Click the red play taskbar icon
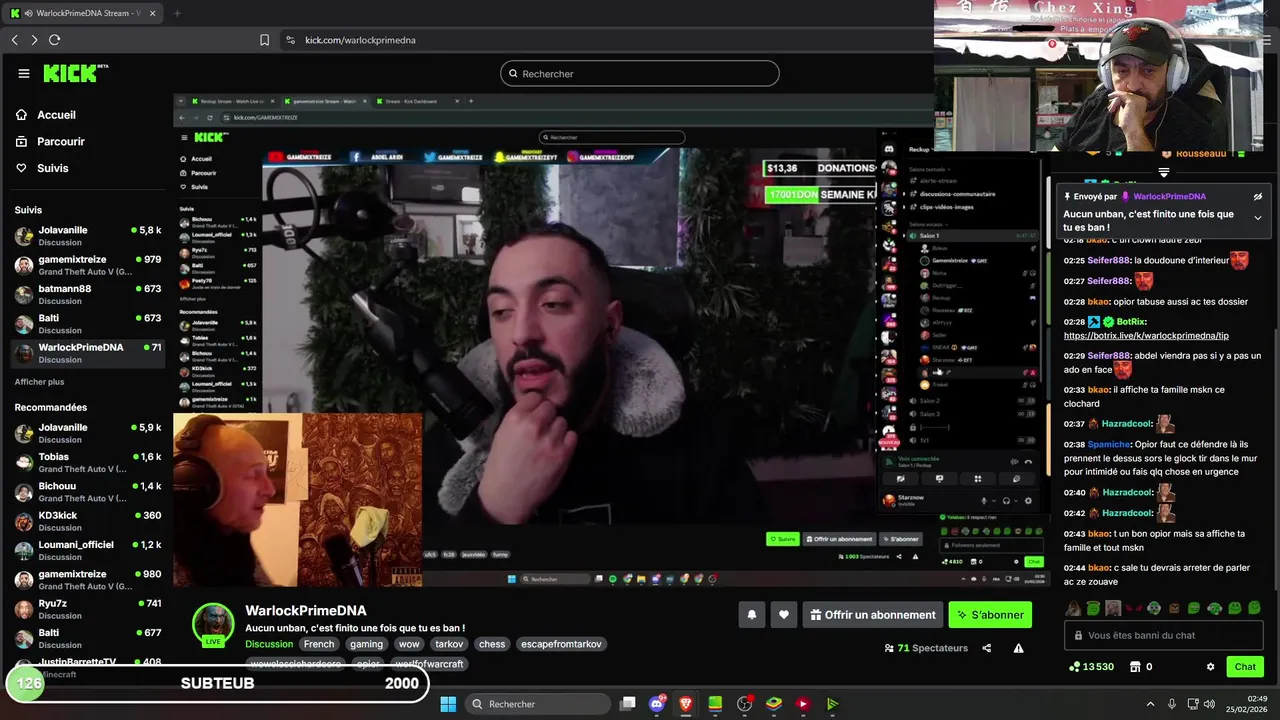This screenshot has height=720, width=1280. (x=802, y=704)
